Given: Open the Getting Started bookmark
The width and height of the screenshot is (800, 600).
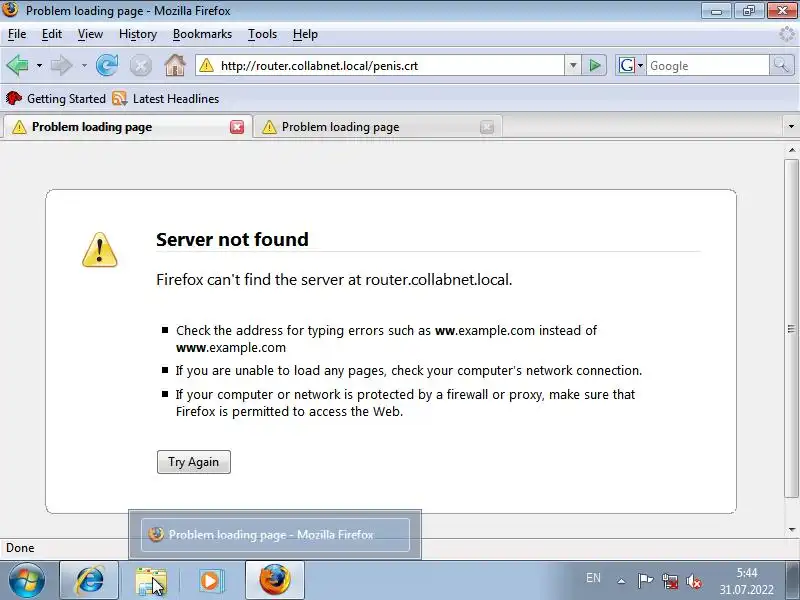Looking at the screenshot, I should tap(56, 98).
